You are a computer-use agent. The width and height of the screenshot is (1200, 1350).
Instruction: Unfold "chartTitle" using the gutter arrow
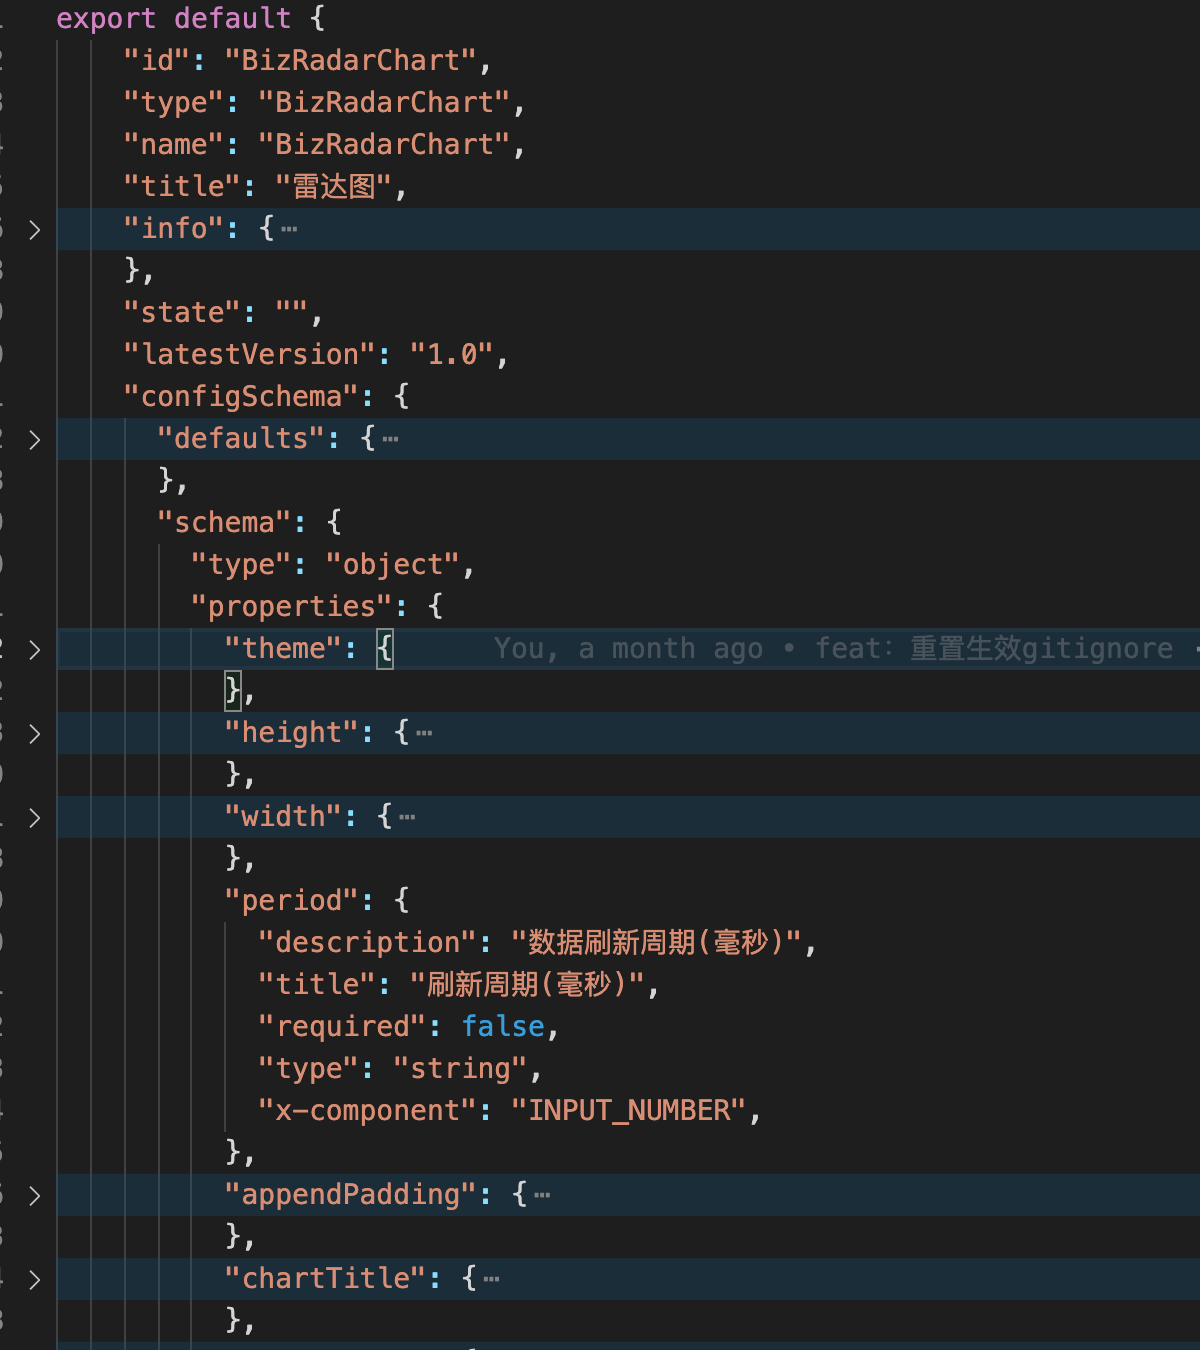pyautogui.click(x=35, y=1280)
